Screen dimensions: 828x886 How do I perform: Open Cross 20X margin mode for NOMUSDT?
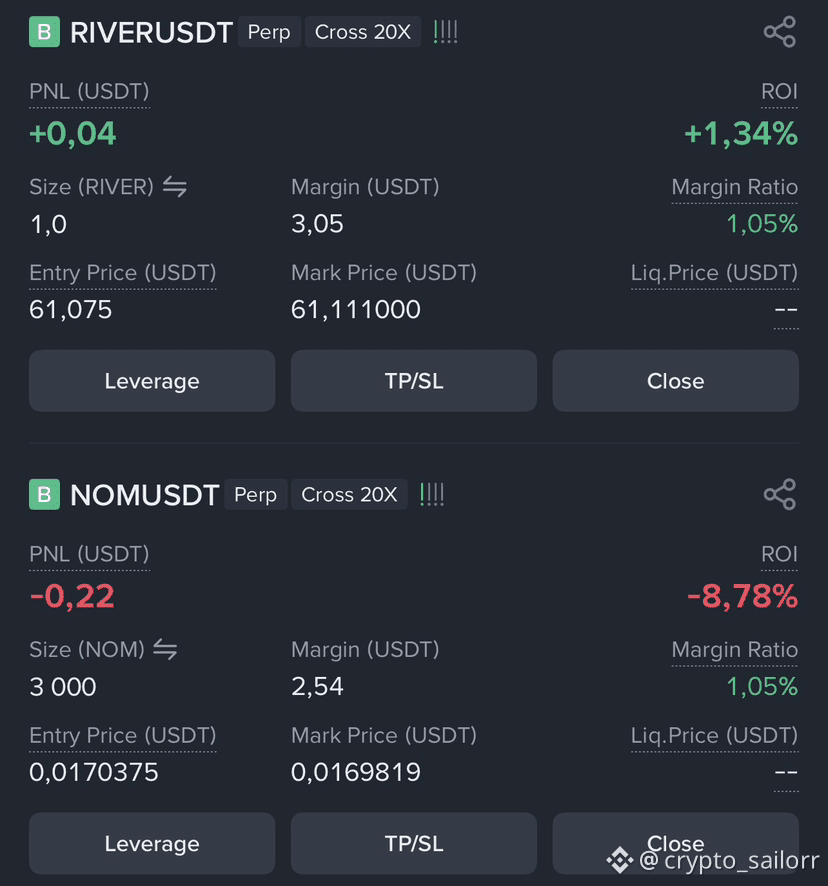[349, 495]
